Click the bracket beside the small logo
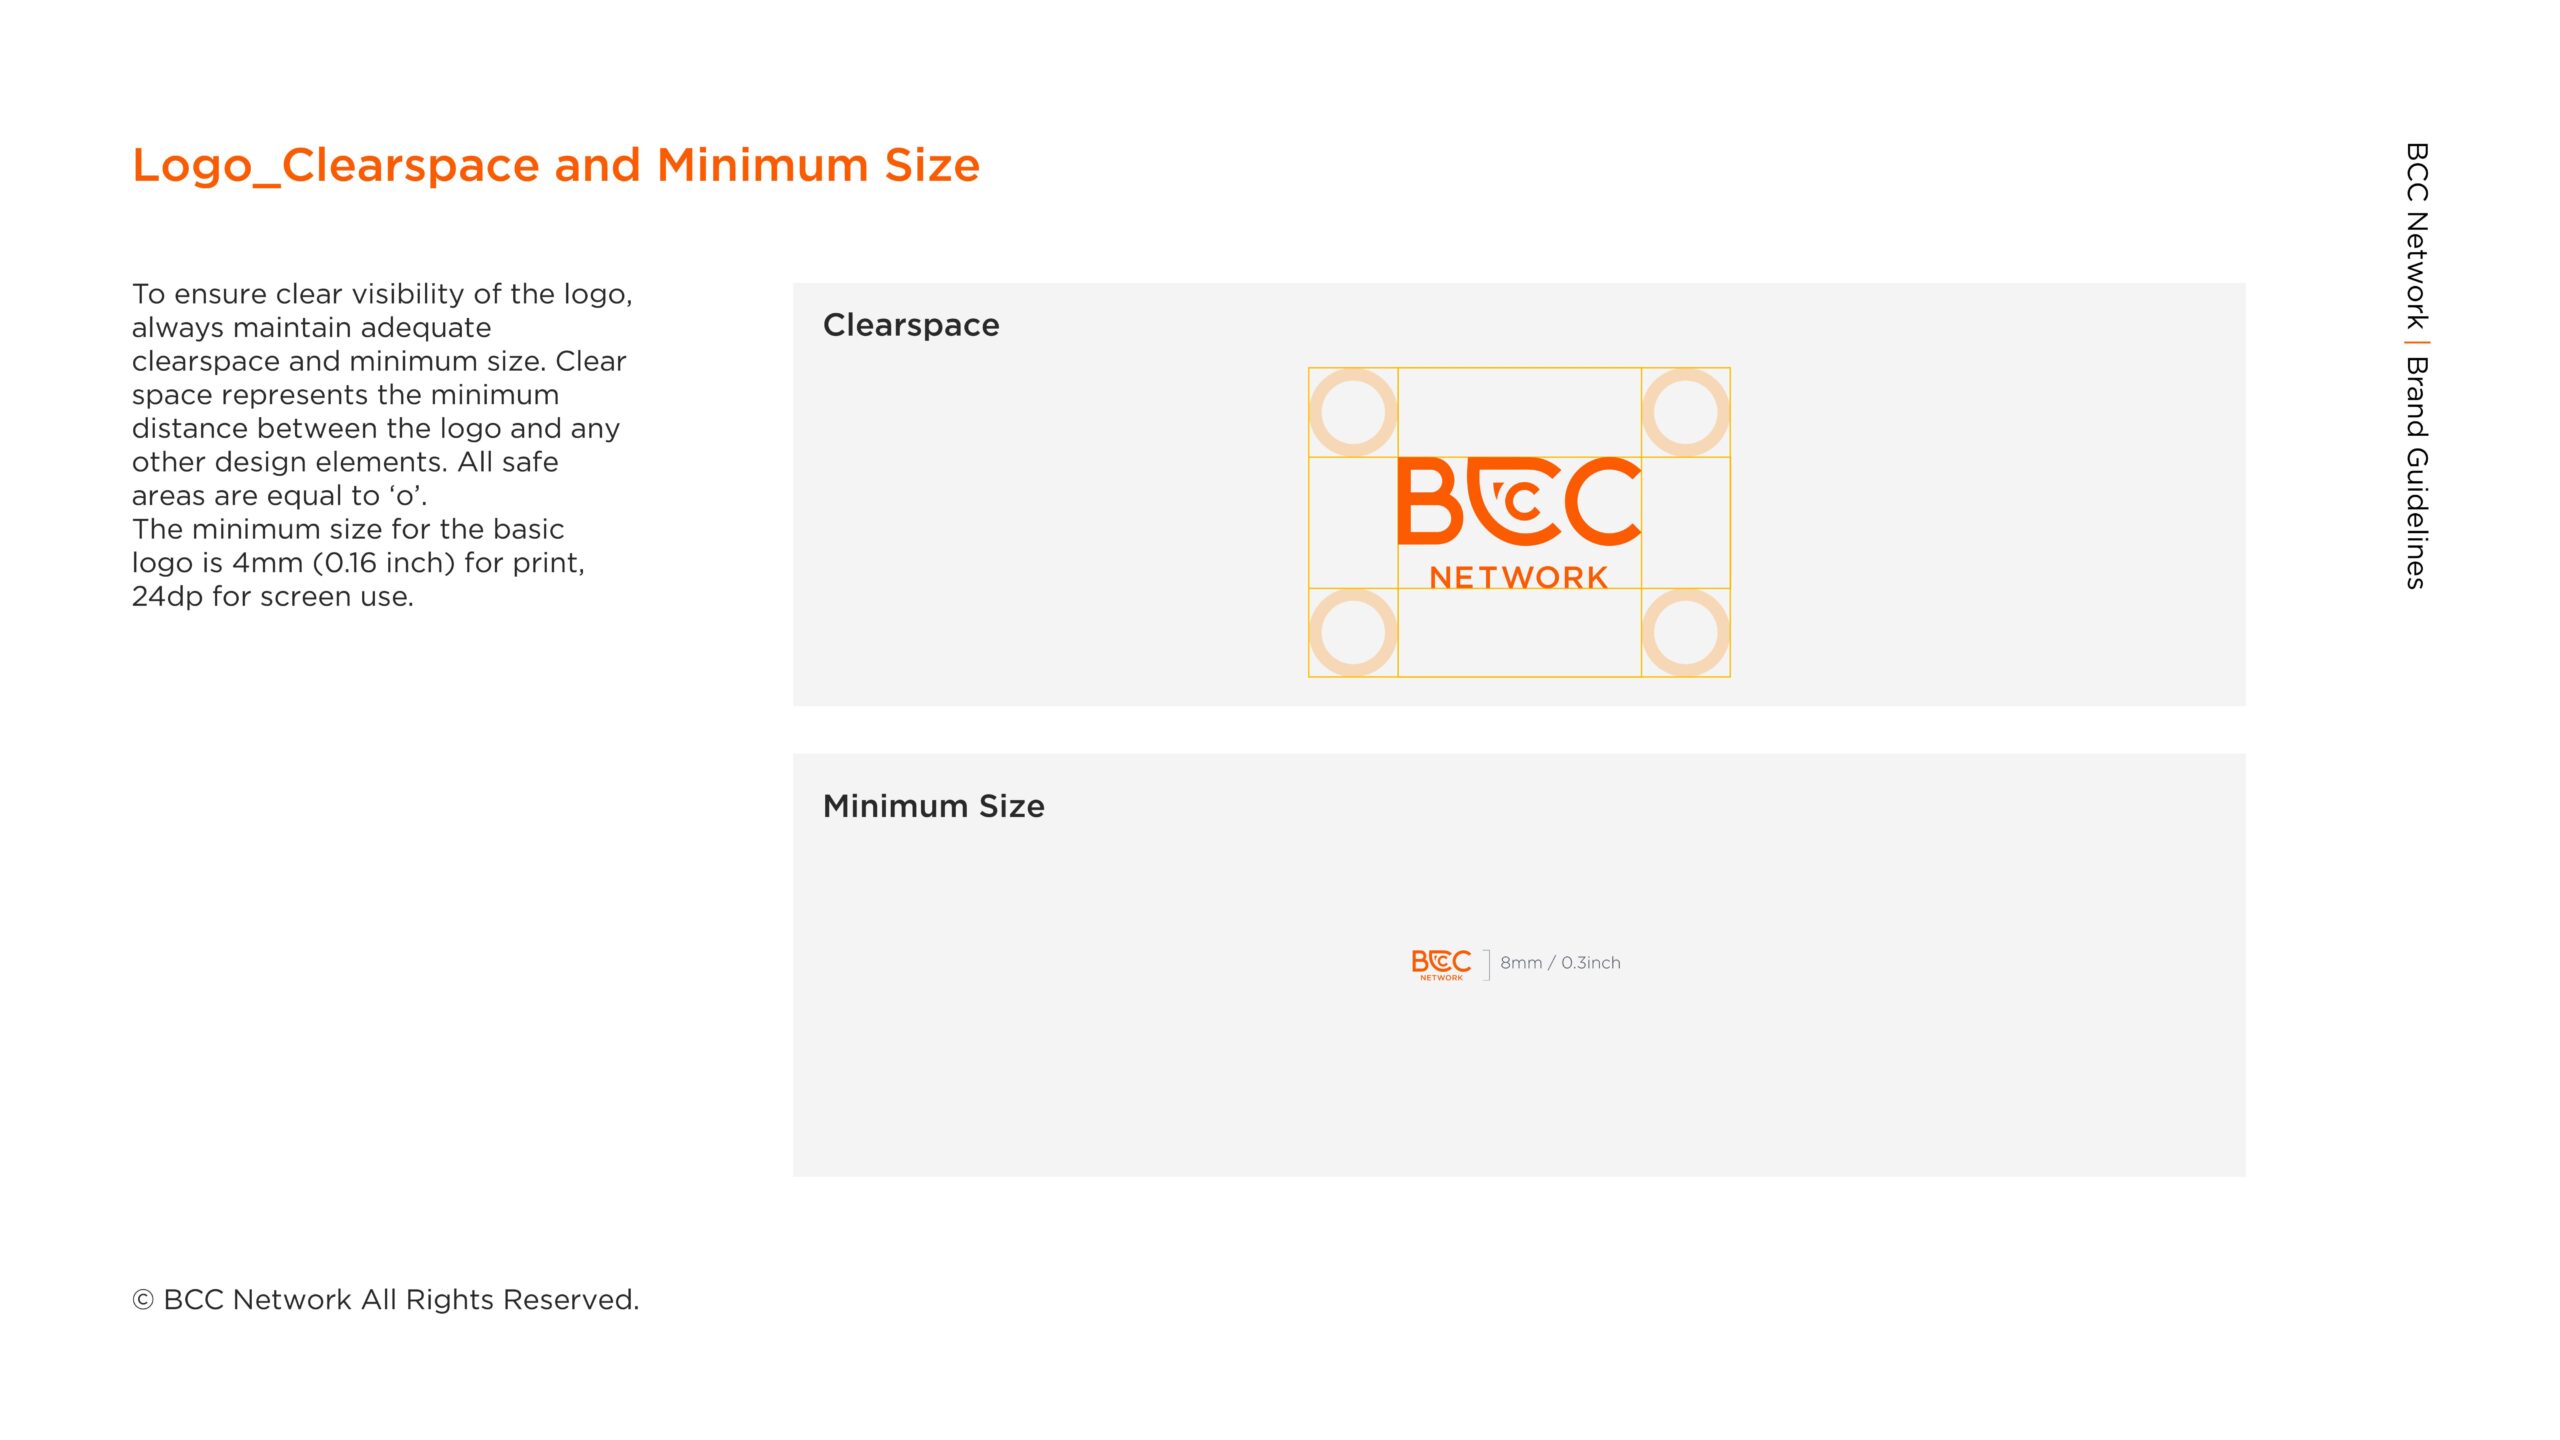Viewport: 2560px width, 1440px height. (x=1487, y=964)
